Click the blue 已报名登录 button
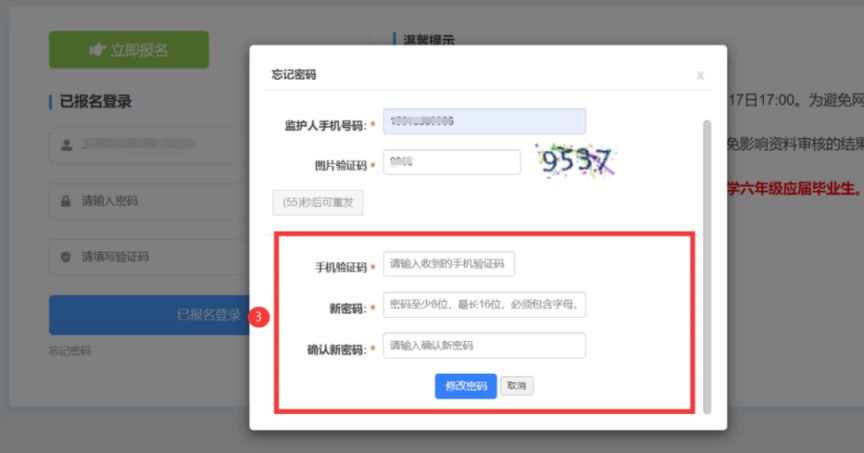 click(x=149, y=315)
